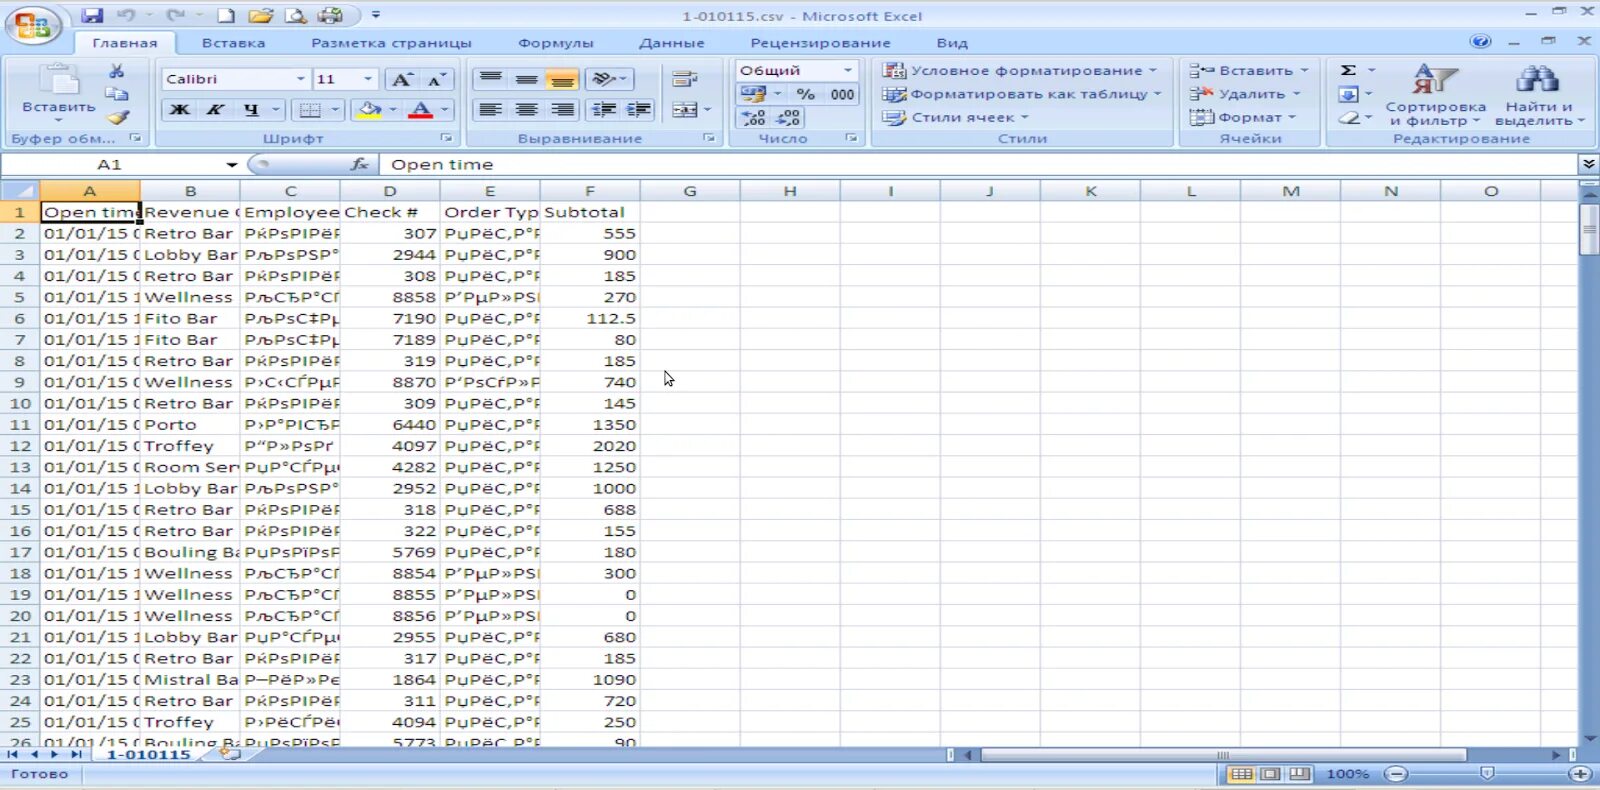Select the 1-010115 sheet tab
1600x790 pixels.
pyautogui.click(x=149, y=755)
